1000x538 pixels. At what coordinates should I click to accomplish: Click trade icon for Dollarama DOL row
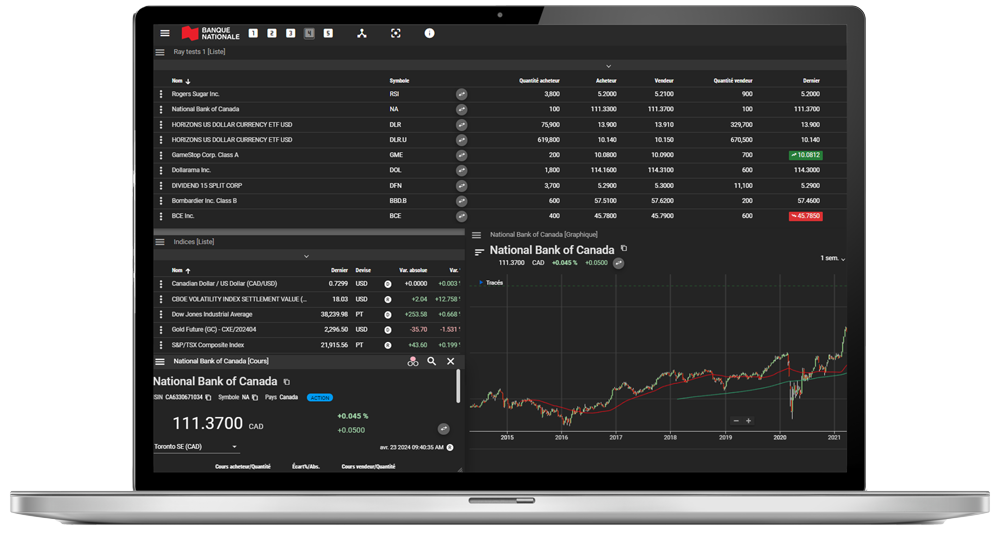click(x=462, y=170)
